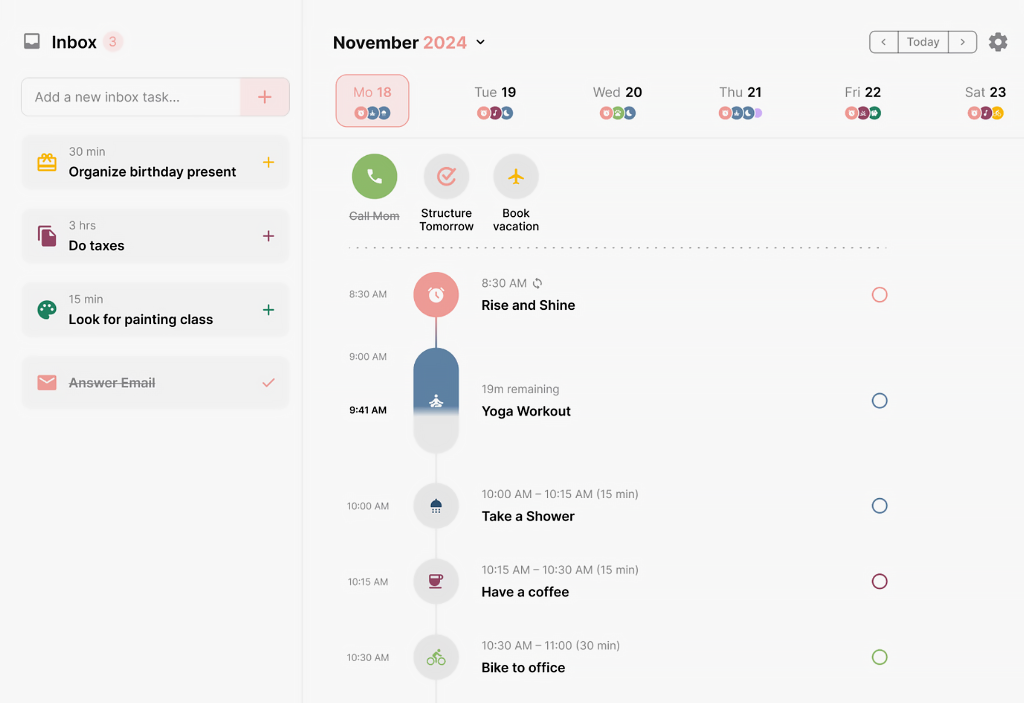Mark Rise and Shine as completed

tap(879, 294)
